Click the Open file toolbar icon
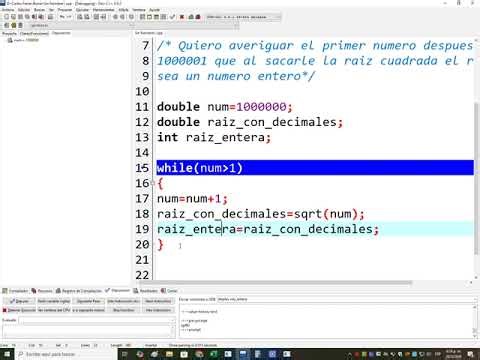This screenshot has width=480, height=360. [x=13, y=17]
